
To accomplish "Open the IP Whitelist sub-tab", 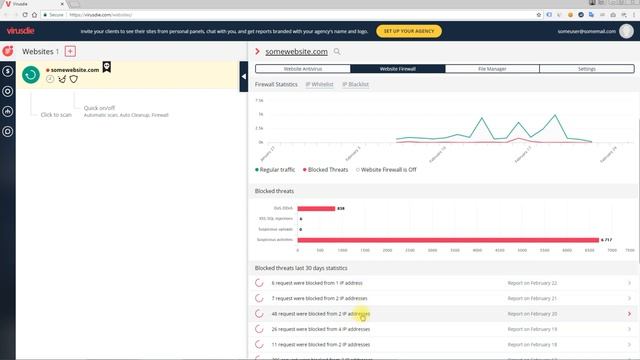I will (320, 84).
